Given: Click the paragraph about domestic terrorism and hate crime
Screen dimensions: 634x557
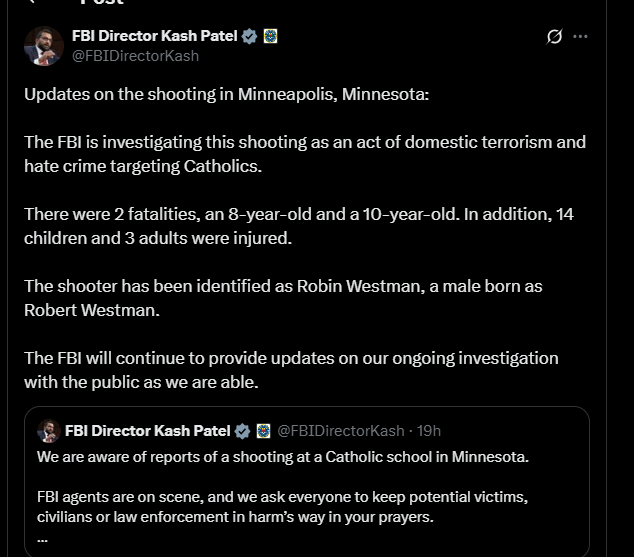Looking at the screenshot, I should [x=305, y=154].
